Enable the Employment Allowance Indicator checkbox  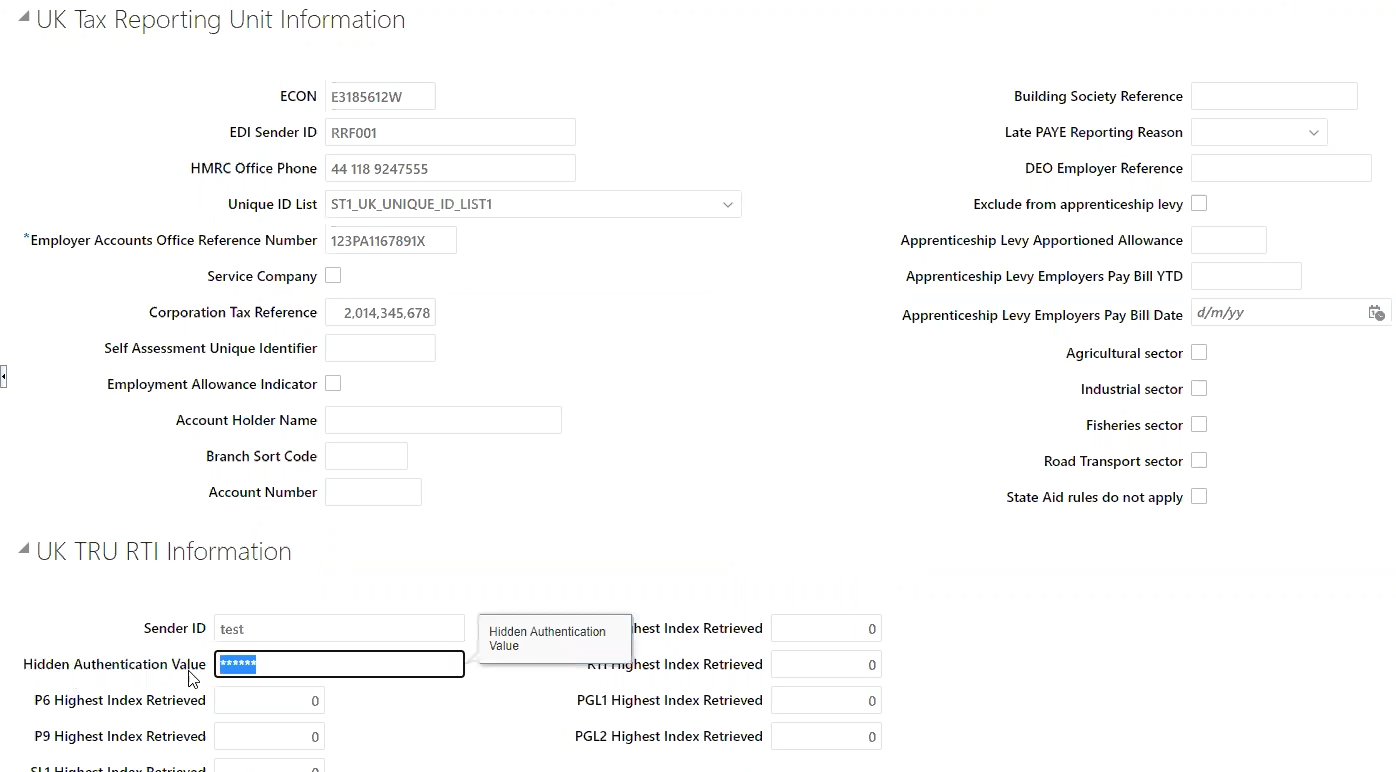coord(333,383)
